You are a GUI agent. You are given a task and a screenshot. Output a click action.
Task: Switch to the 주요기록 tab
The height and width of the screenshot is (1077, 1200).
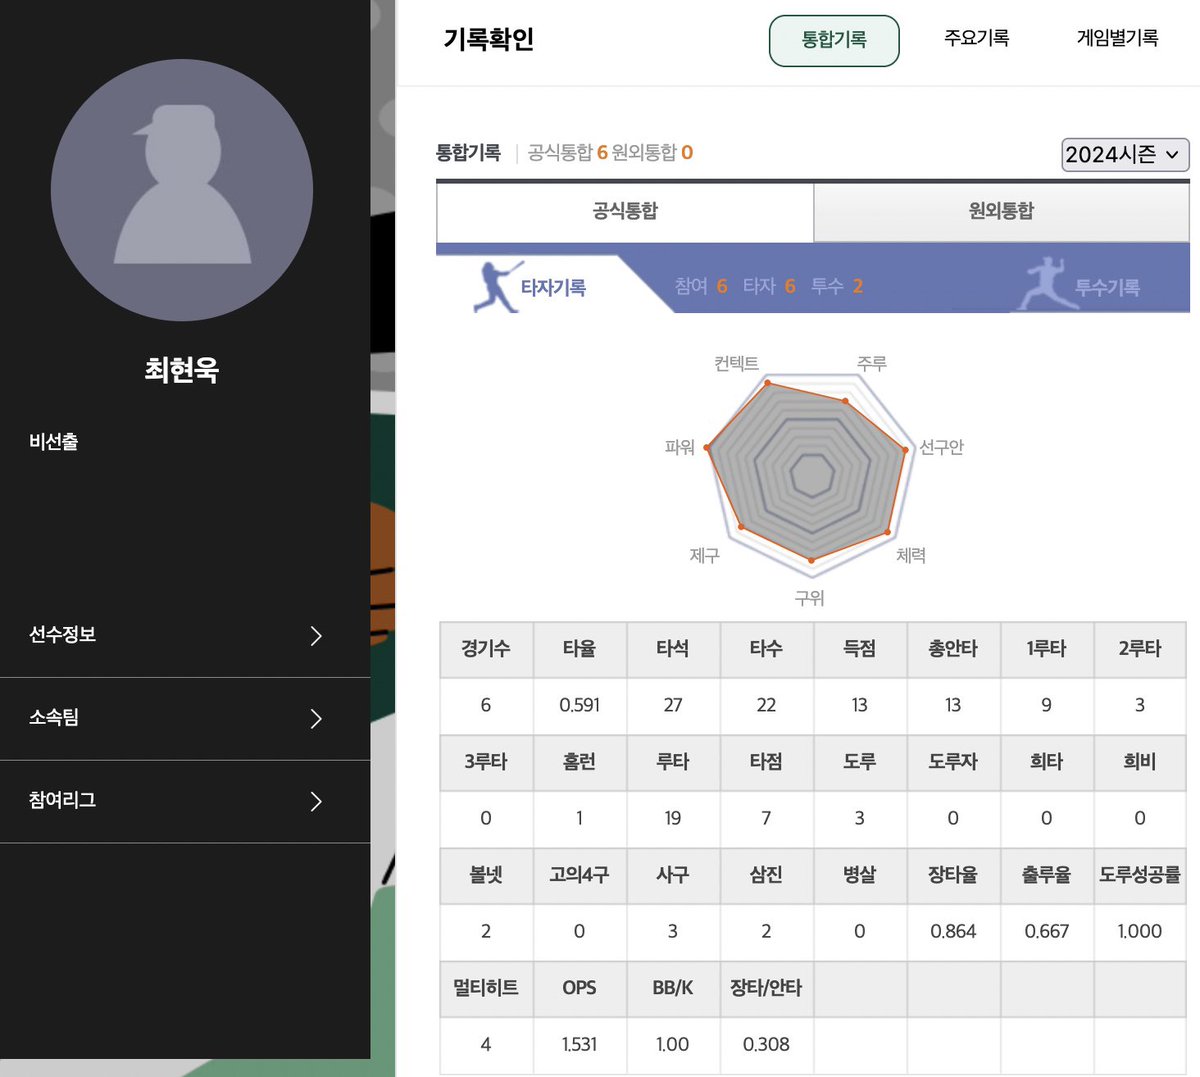pyautogui.click(x=976, y=39)
